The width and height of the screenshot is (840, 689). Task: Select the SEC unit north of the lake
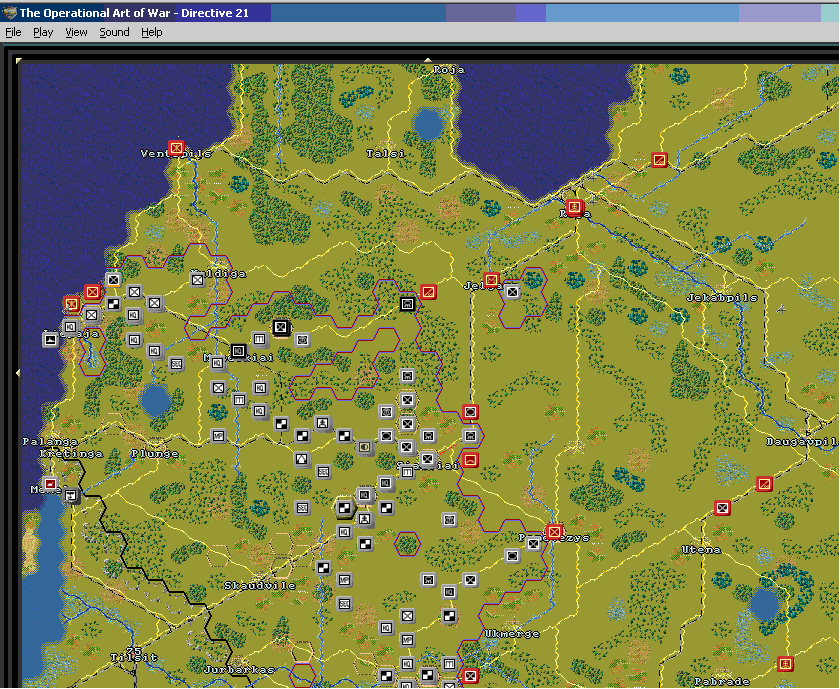tap(176, 364)
